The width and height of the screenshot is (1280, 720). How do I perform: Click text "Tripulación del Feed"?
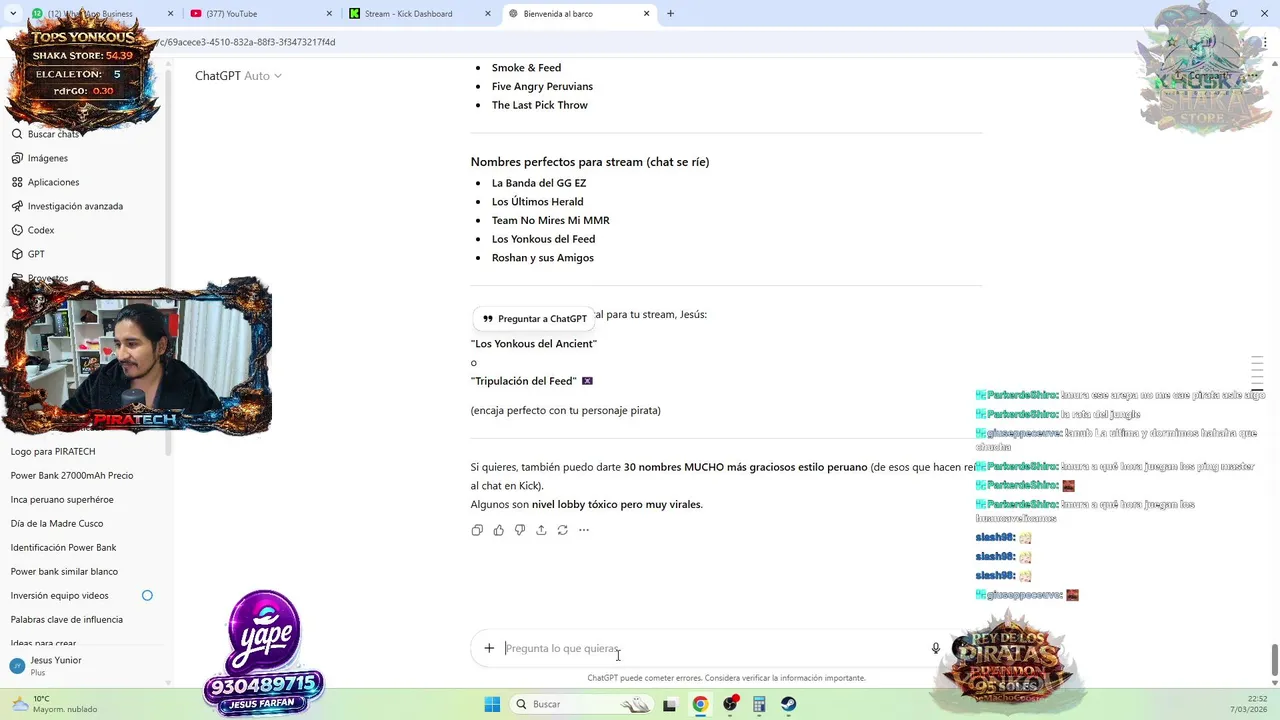click(x=524, y=381)
